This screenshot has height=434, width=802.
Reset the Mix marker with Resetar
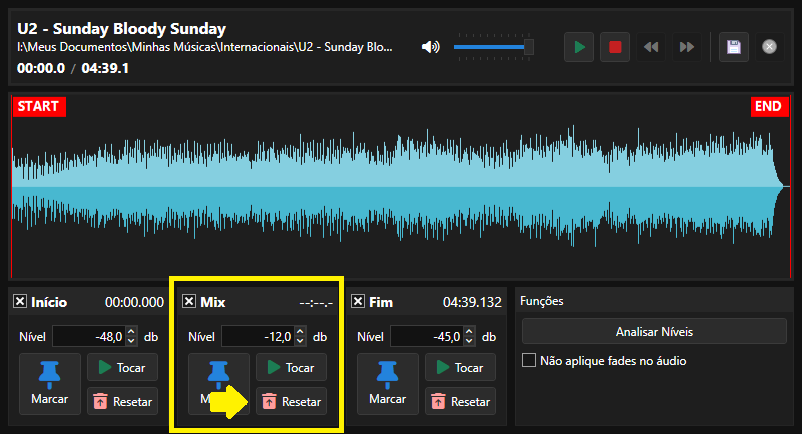[x=291, y=401]
